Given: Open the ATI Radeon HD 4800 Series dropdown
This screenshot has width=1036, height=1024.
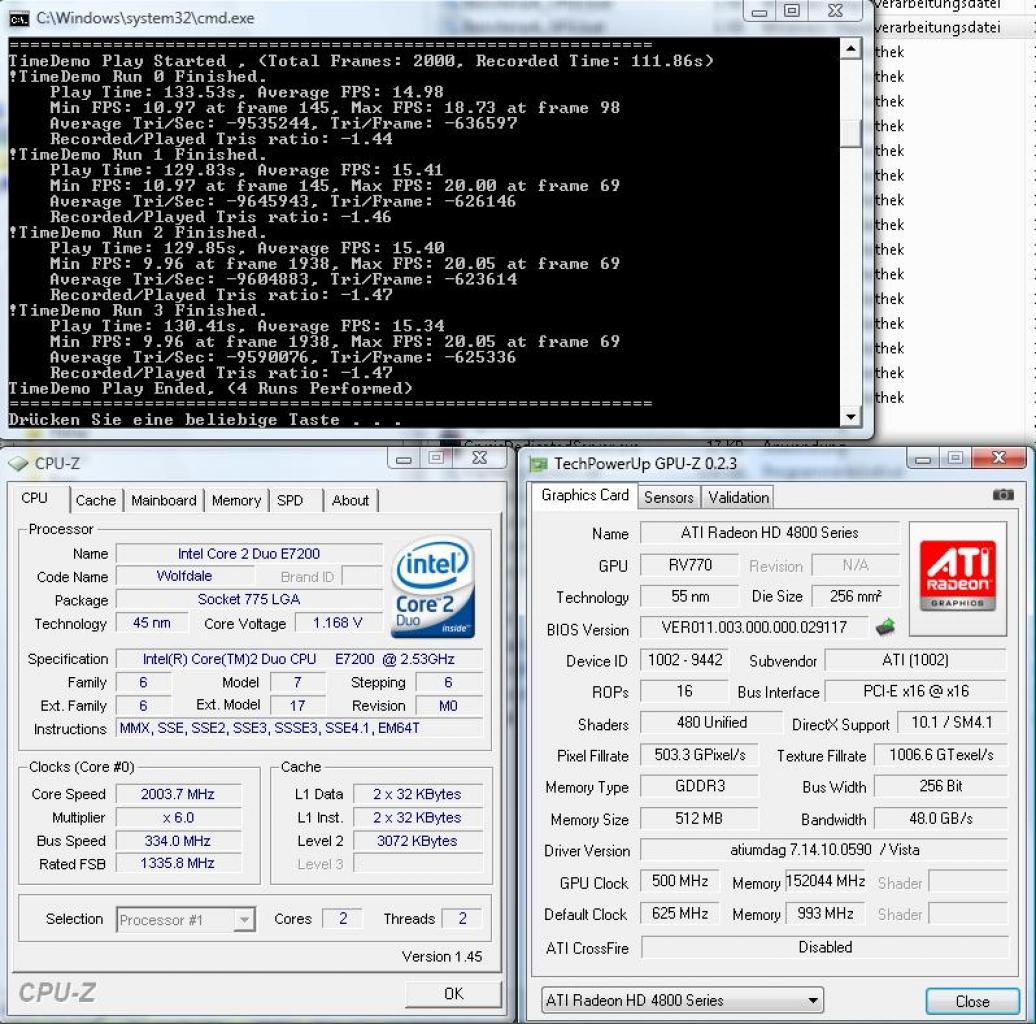Looking at the screenshot, I should pyautogui.click(x=683, y=1001).
